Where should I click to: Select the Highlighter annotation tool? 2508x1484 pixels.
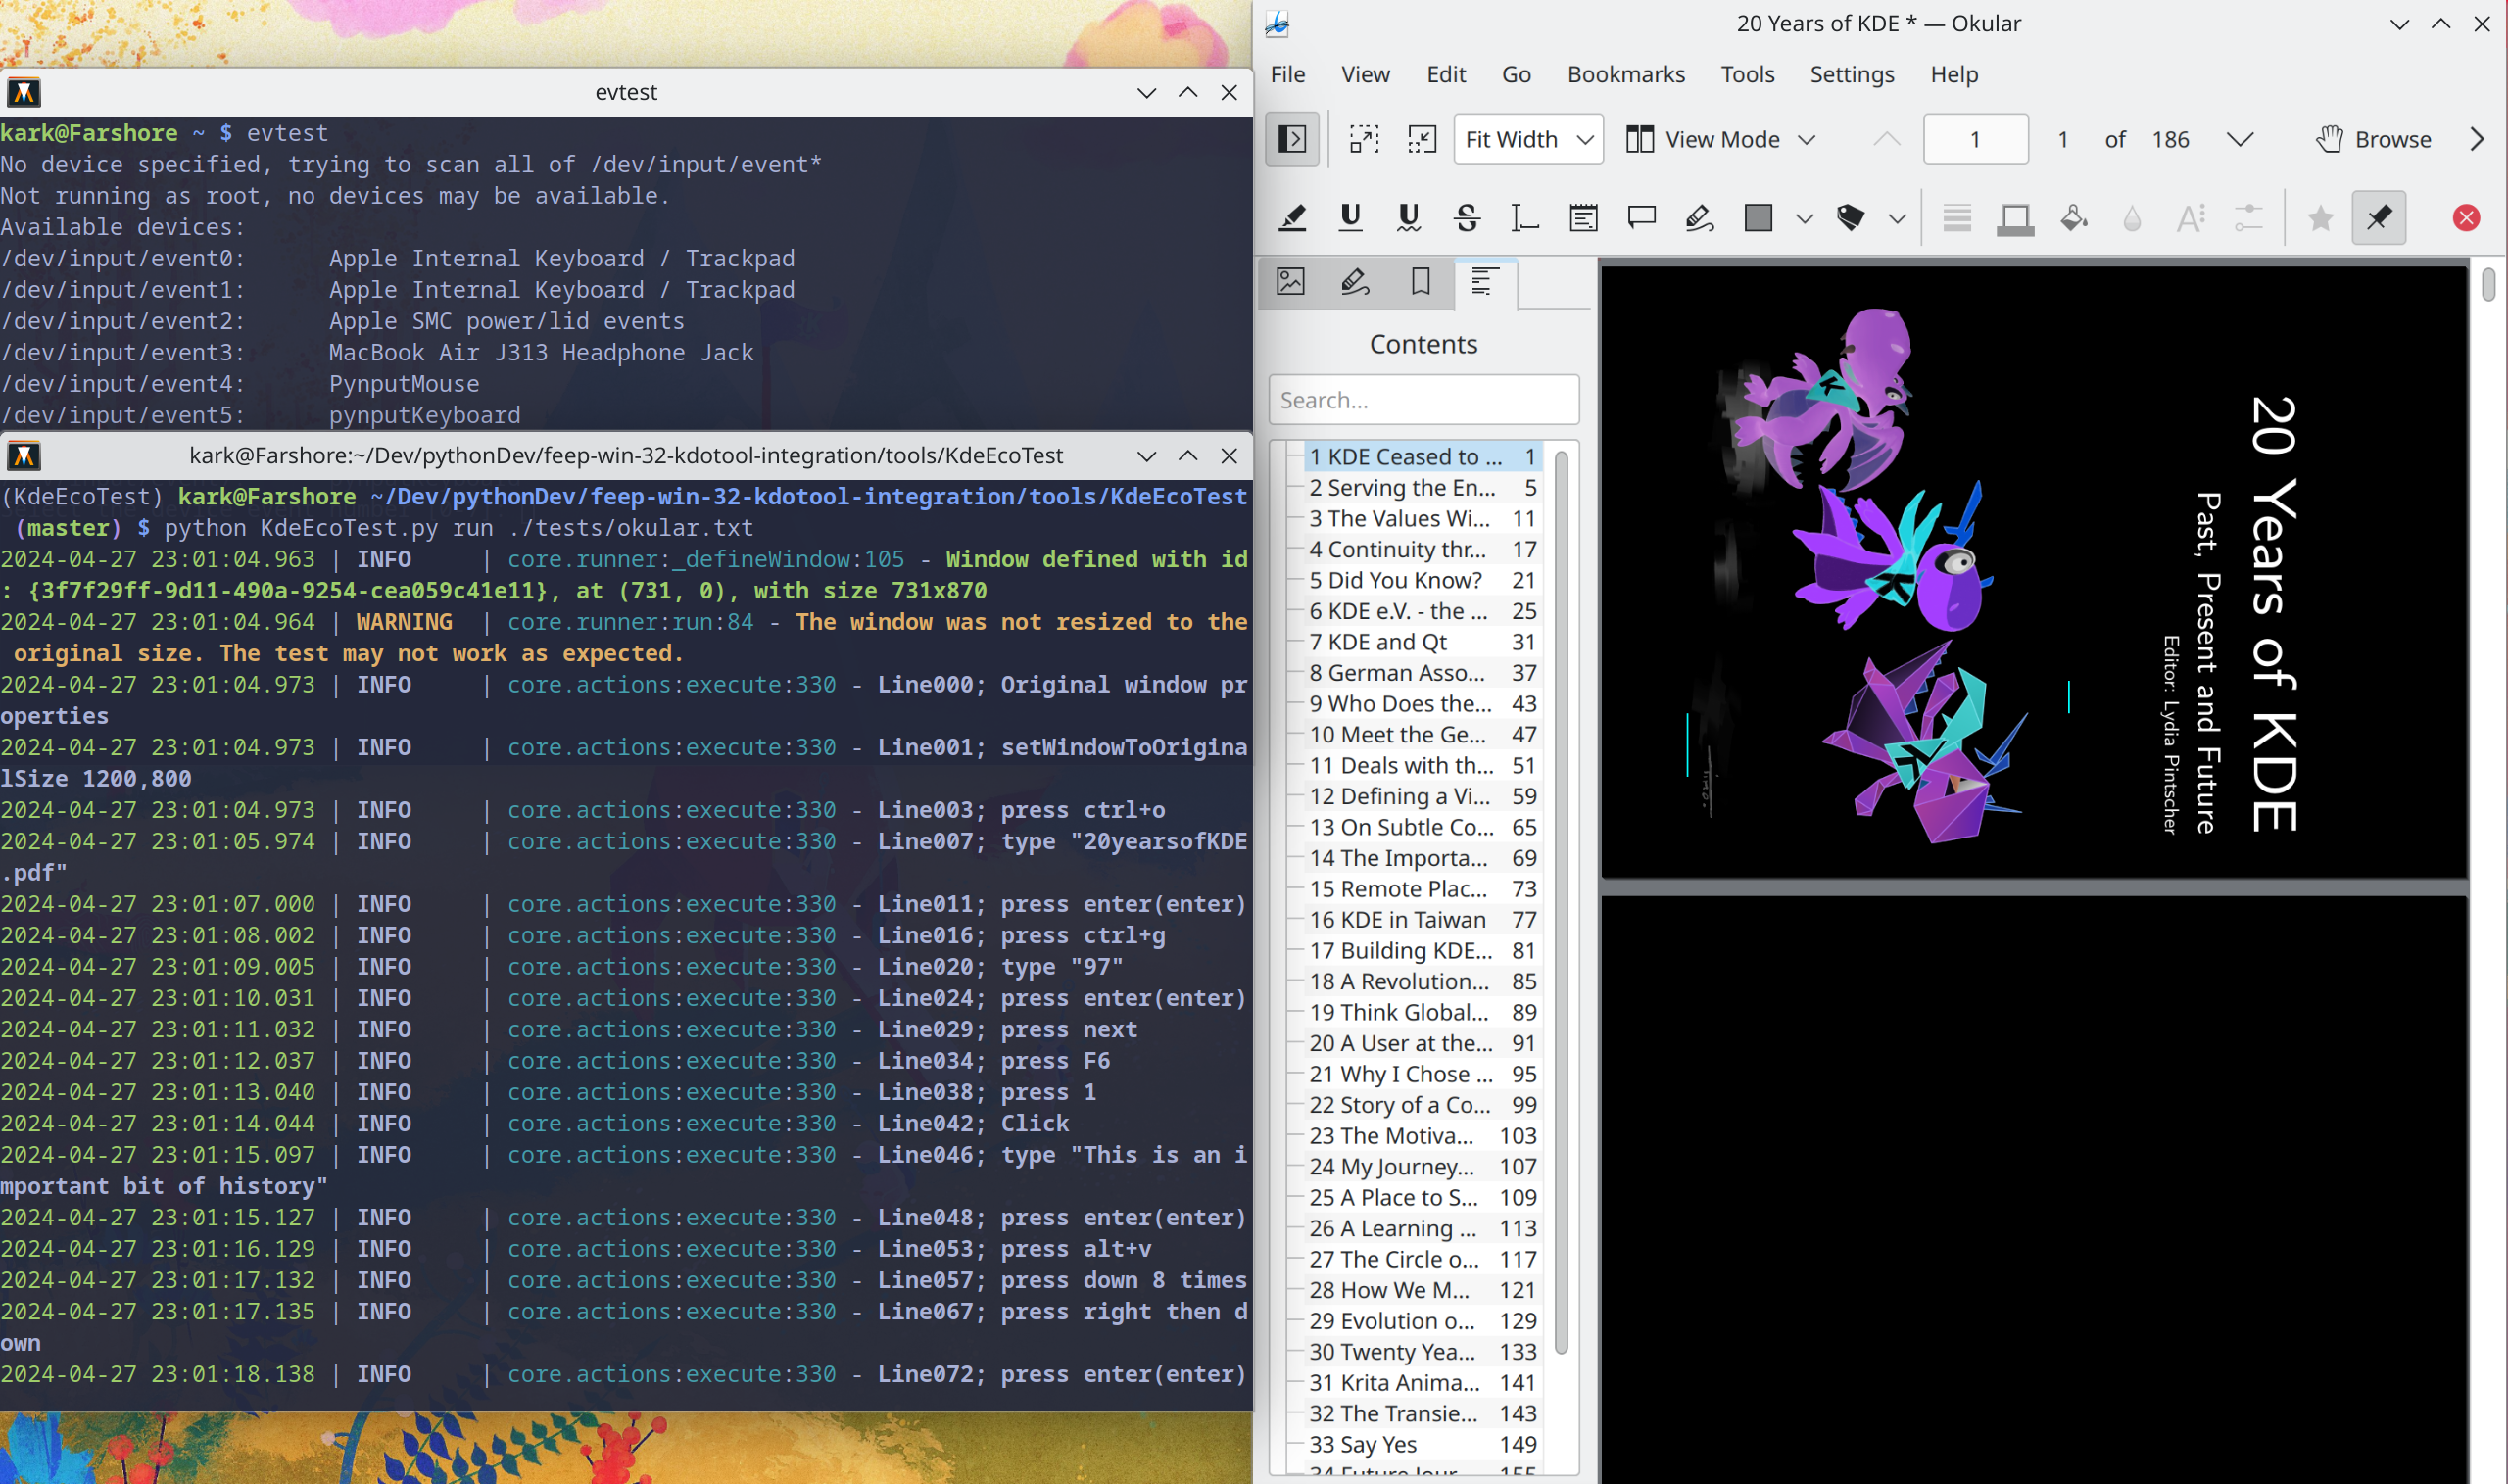(x=1293, y=218)
